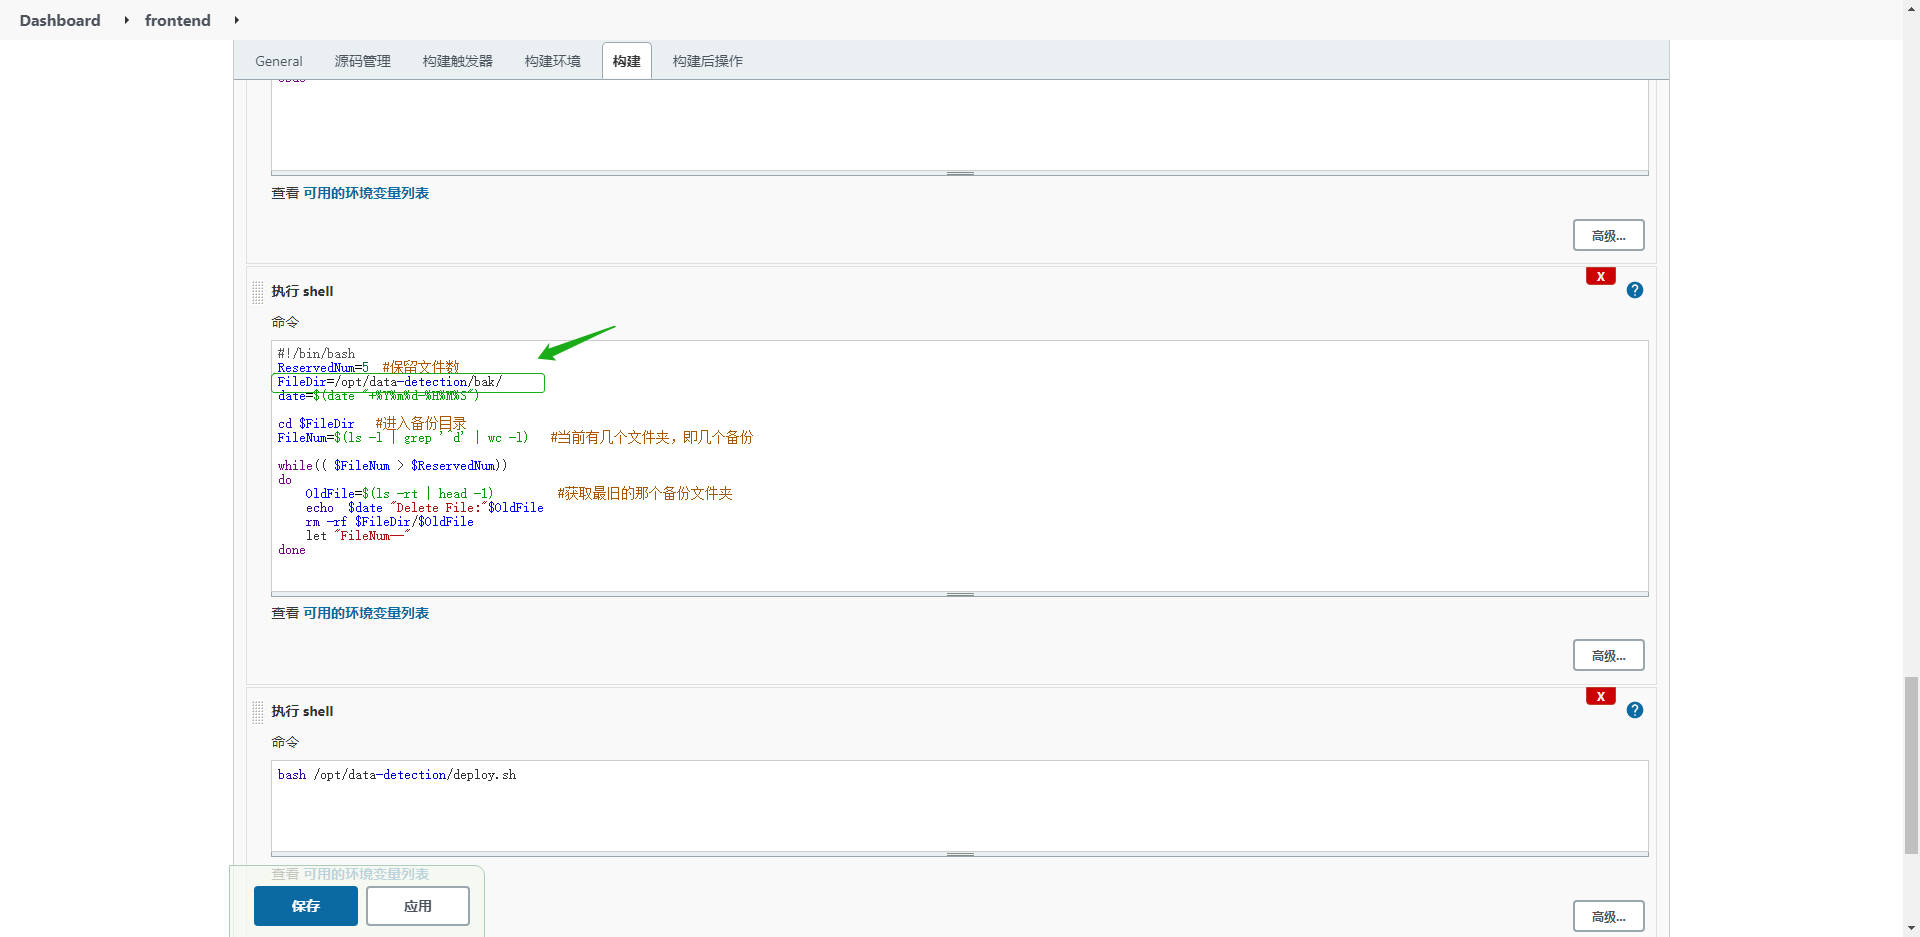Open environment variable list link under ReservedNum script

click(366, 613)
